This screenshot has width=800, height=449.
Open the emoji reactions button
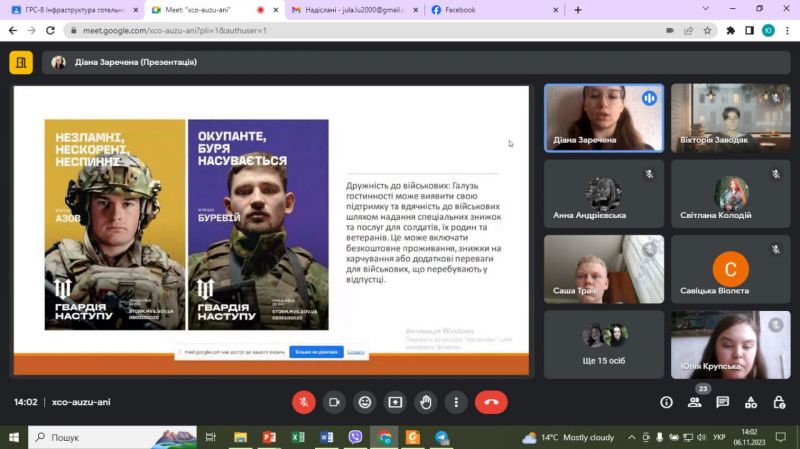coord(365,402)
